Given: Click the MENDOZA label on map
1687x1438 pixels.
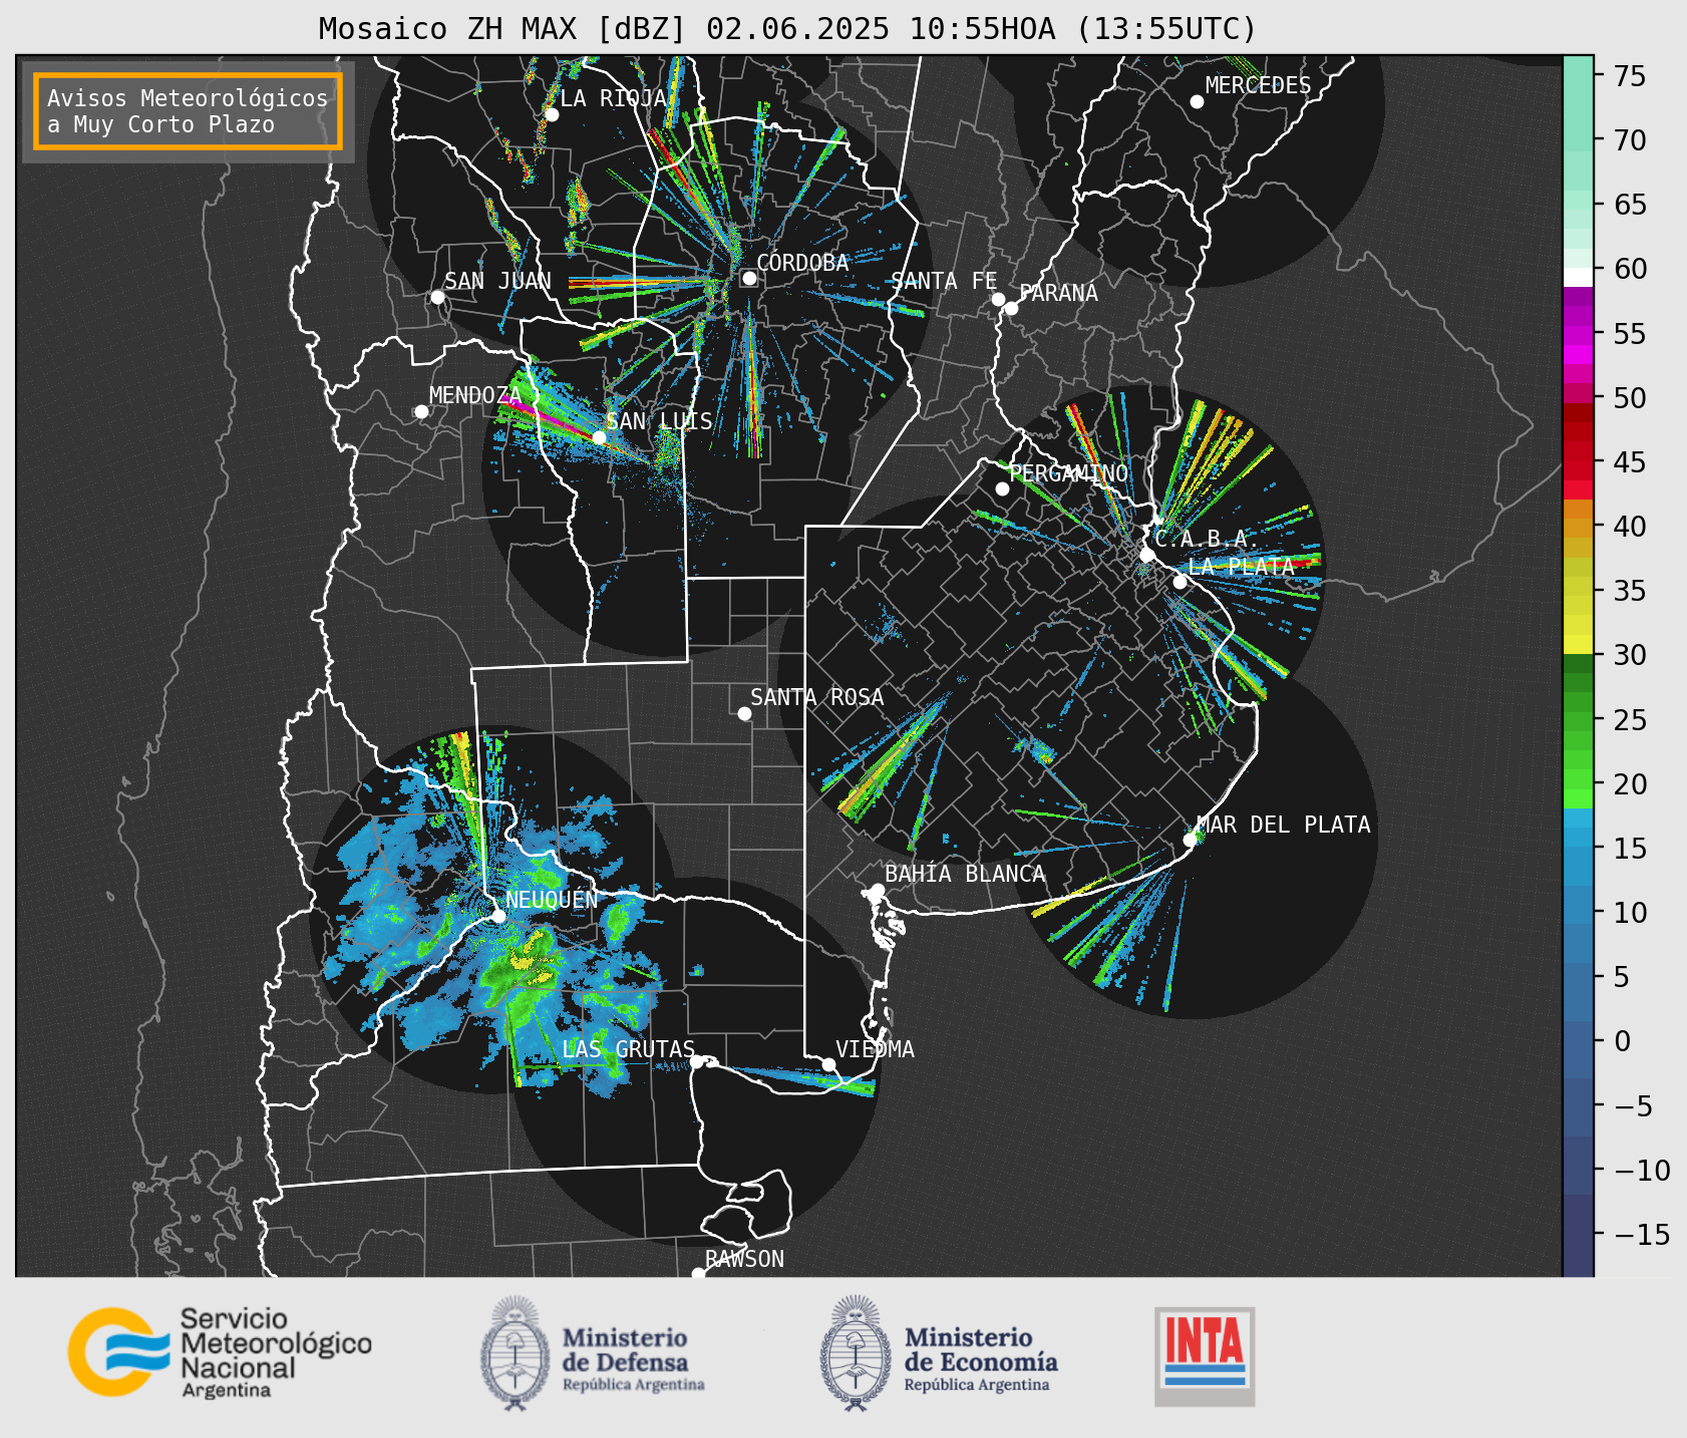Looking at the screenshot, I should click(476, 396).
